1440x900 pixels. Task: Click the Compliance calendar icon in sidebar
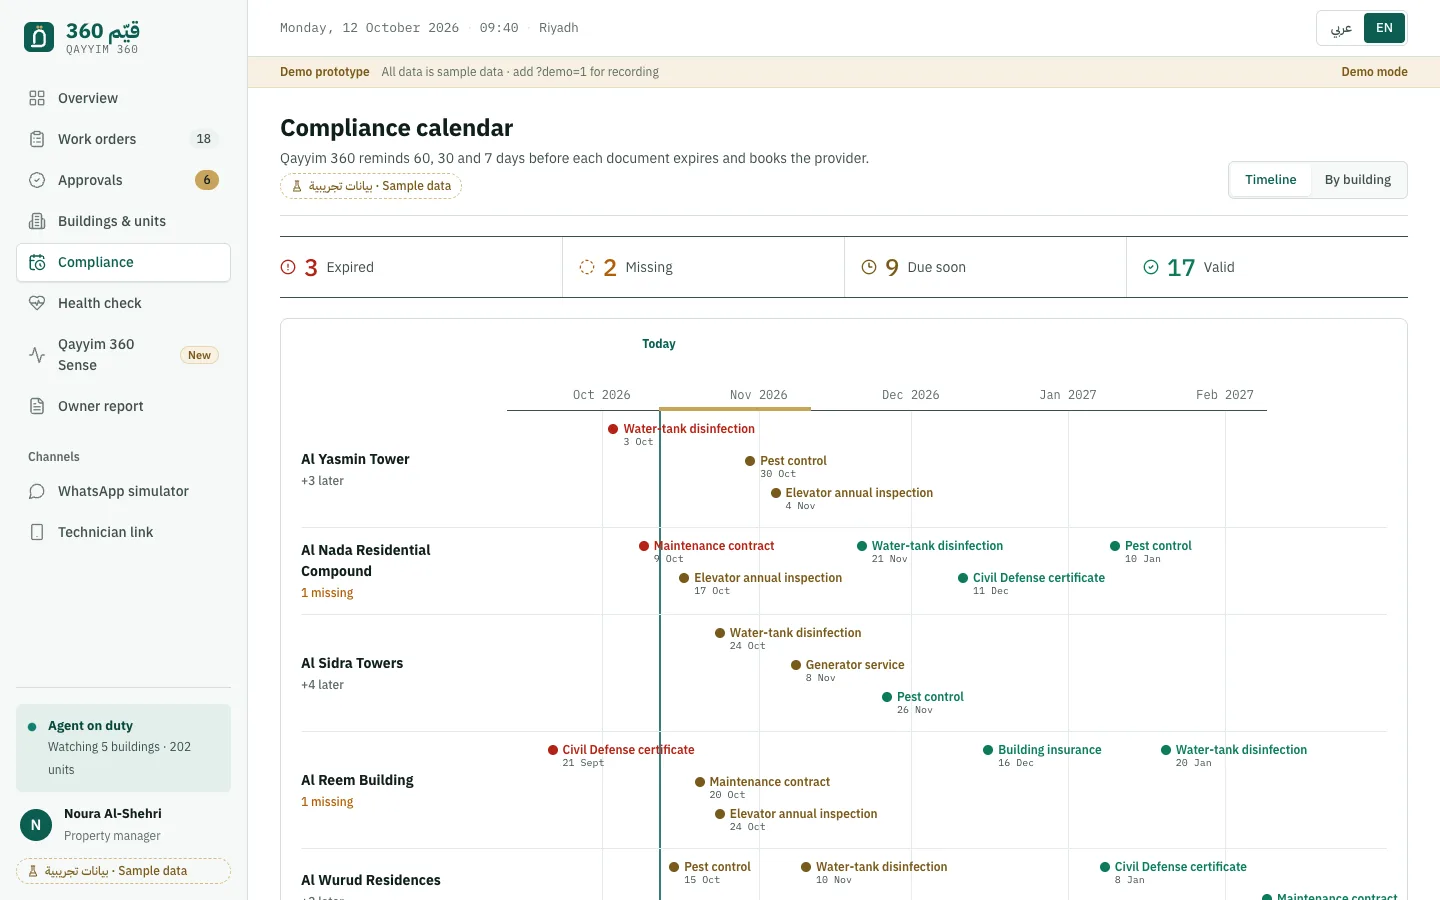point(37,262)
